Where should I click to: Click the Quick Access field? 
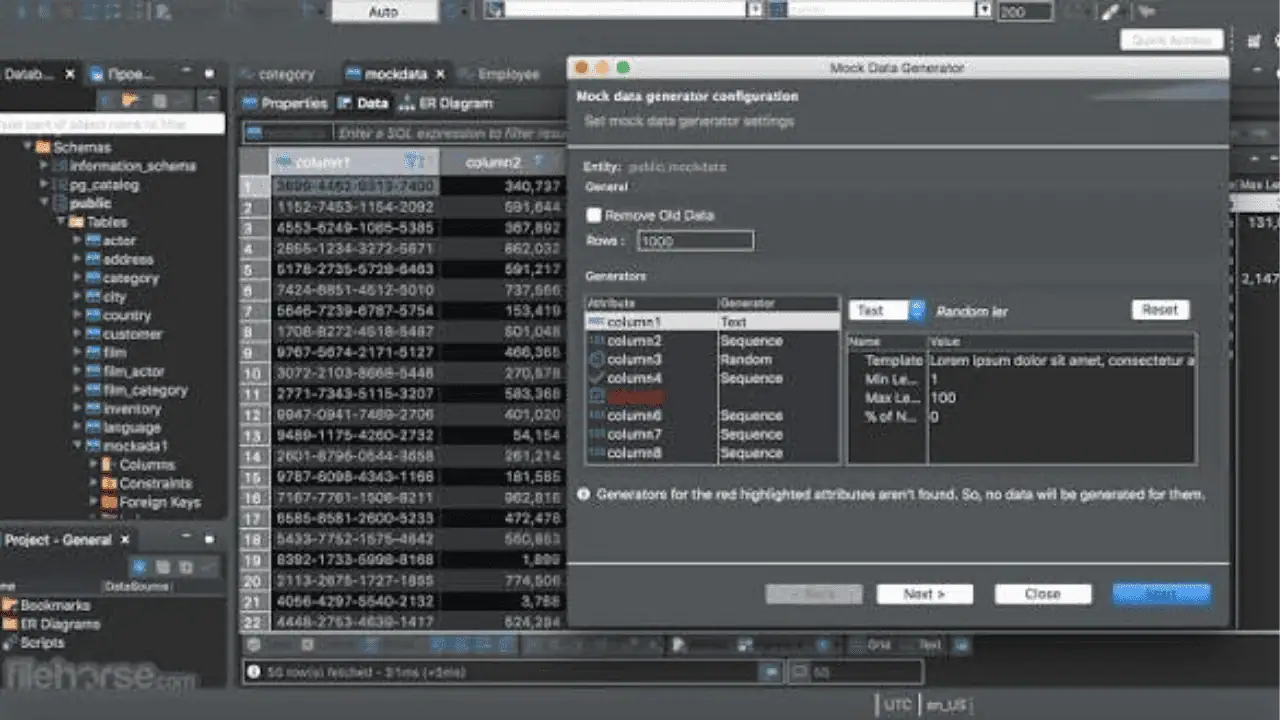pos(1172,40)
